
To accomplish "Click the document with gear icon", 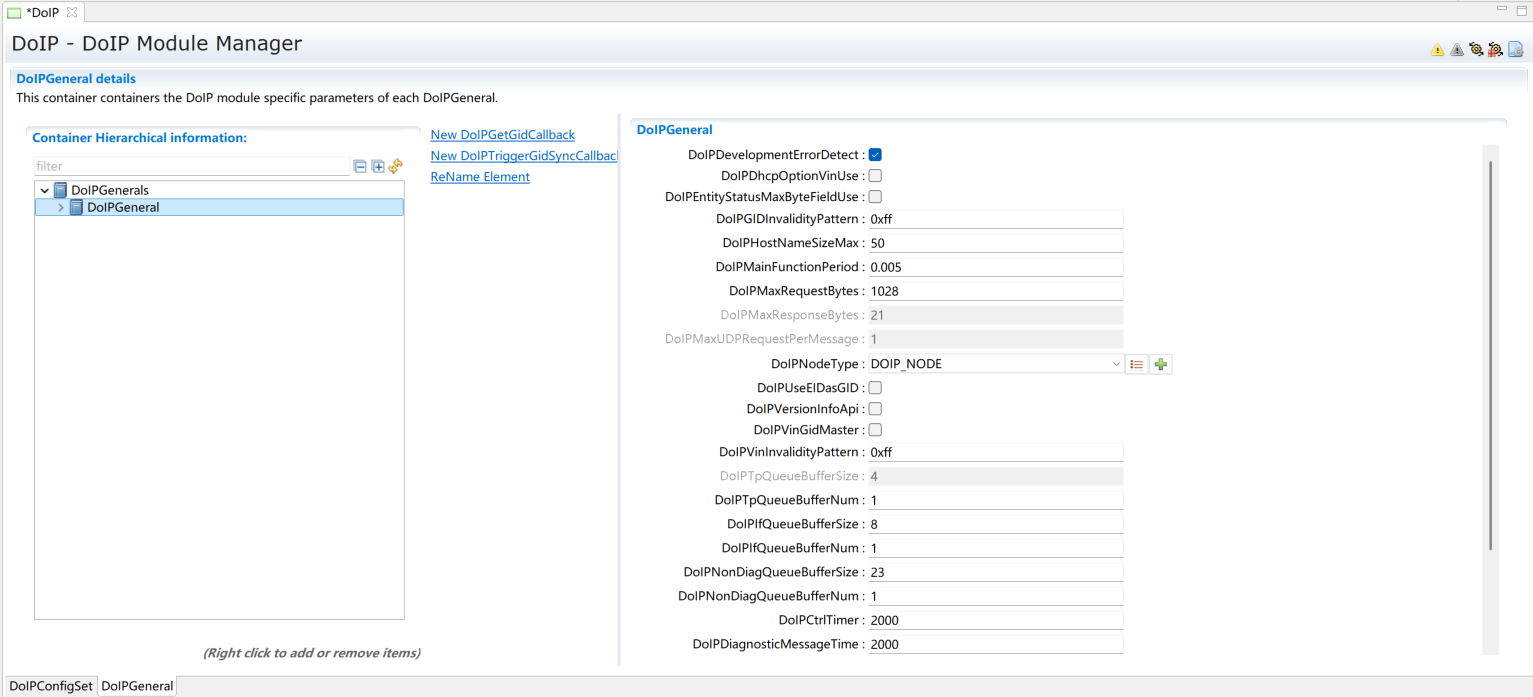I will click(x=1515, y=49).
